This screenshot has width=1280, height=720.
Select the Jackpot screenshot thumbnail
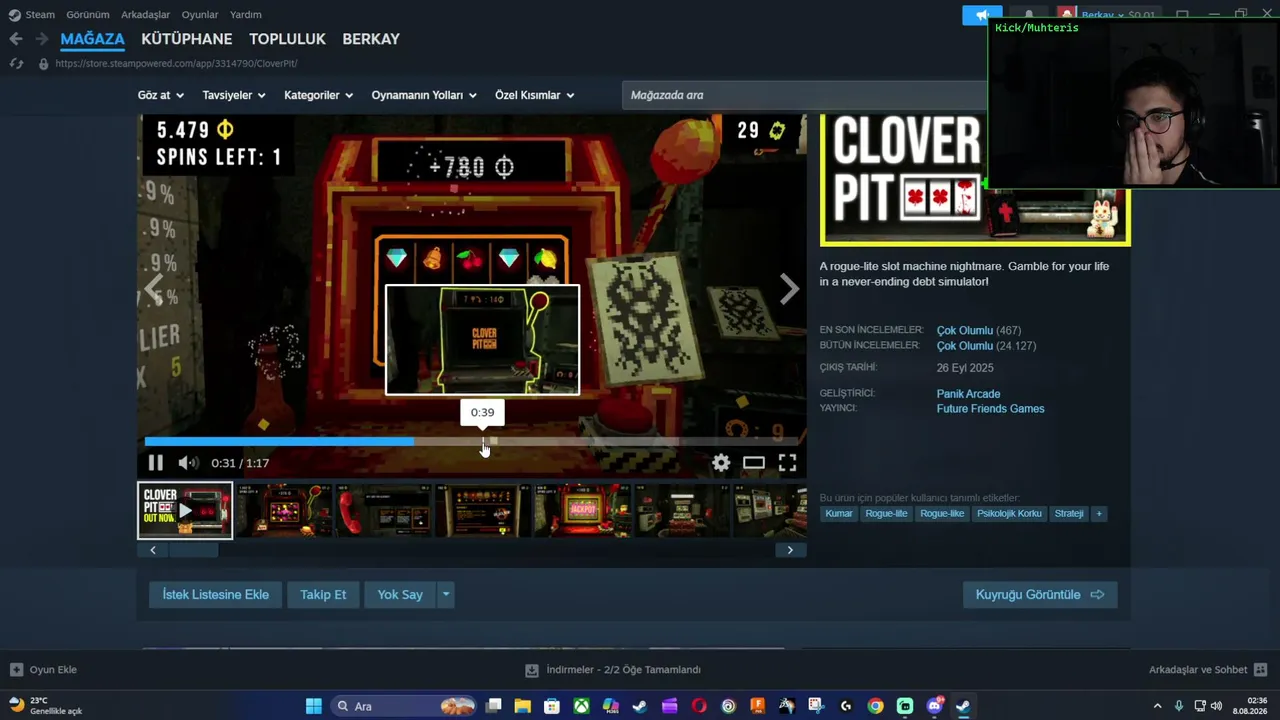(583, 511)
